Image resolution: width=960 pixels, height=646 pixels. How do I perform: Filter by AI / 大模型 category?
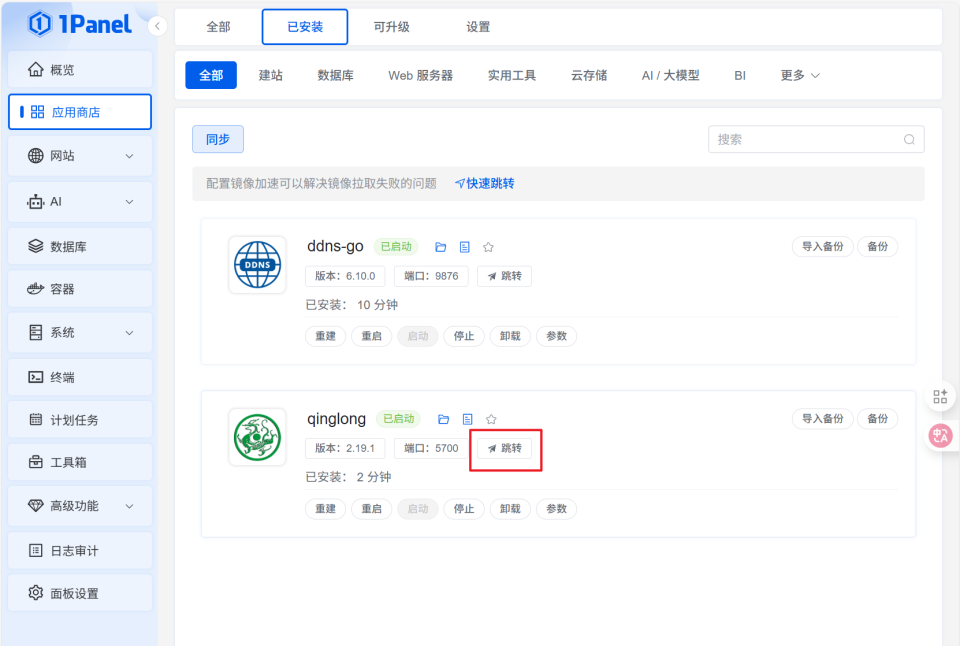(x=670, y=75)
